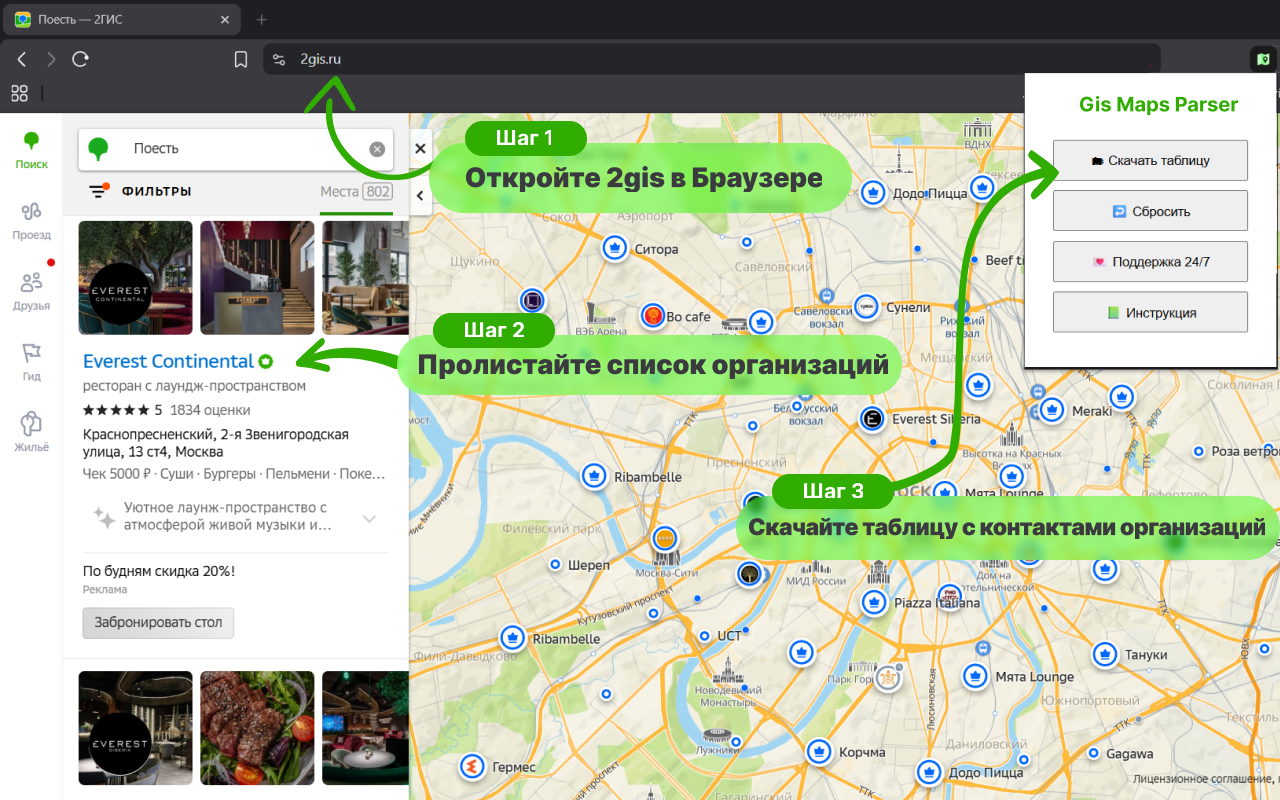Open the Гид sidebar section
The width and height of the screenshot is (1280, 800).
[x=31, y=362]
